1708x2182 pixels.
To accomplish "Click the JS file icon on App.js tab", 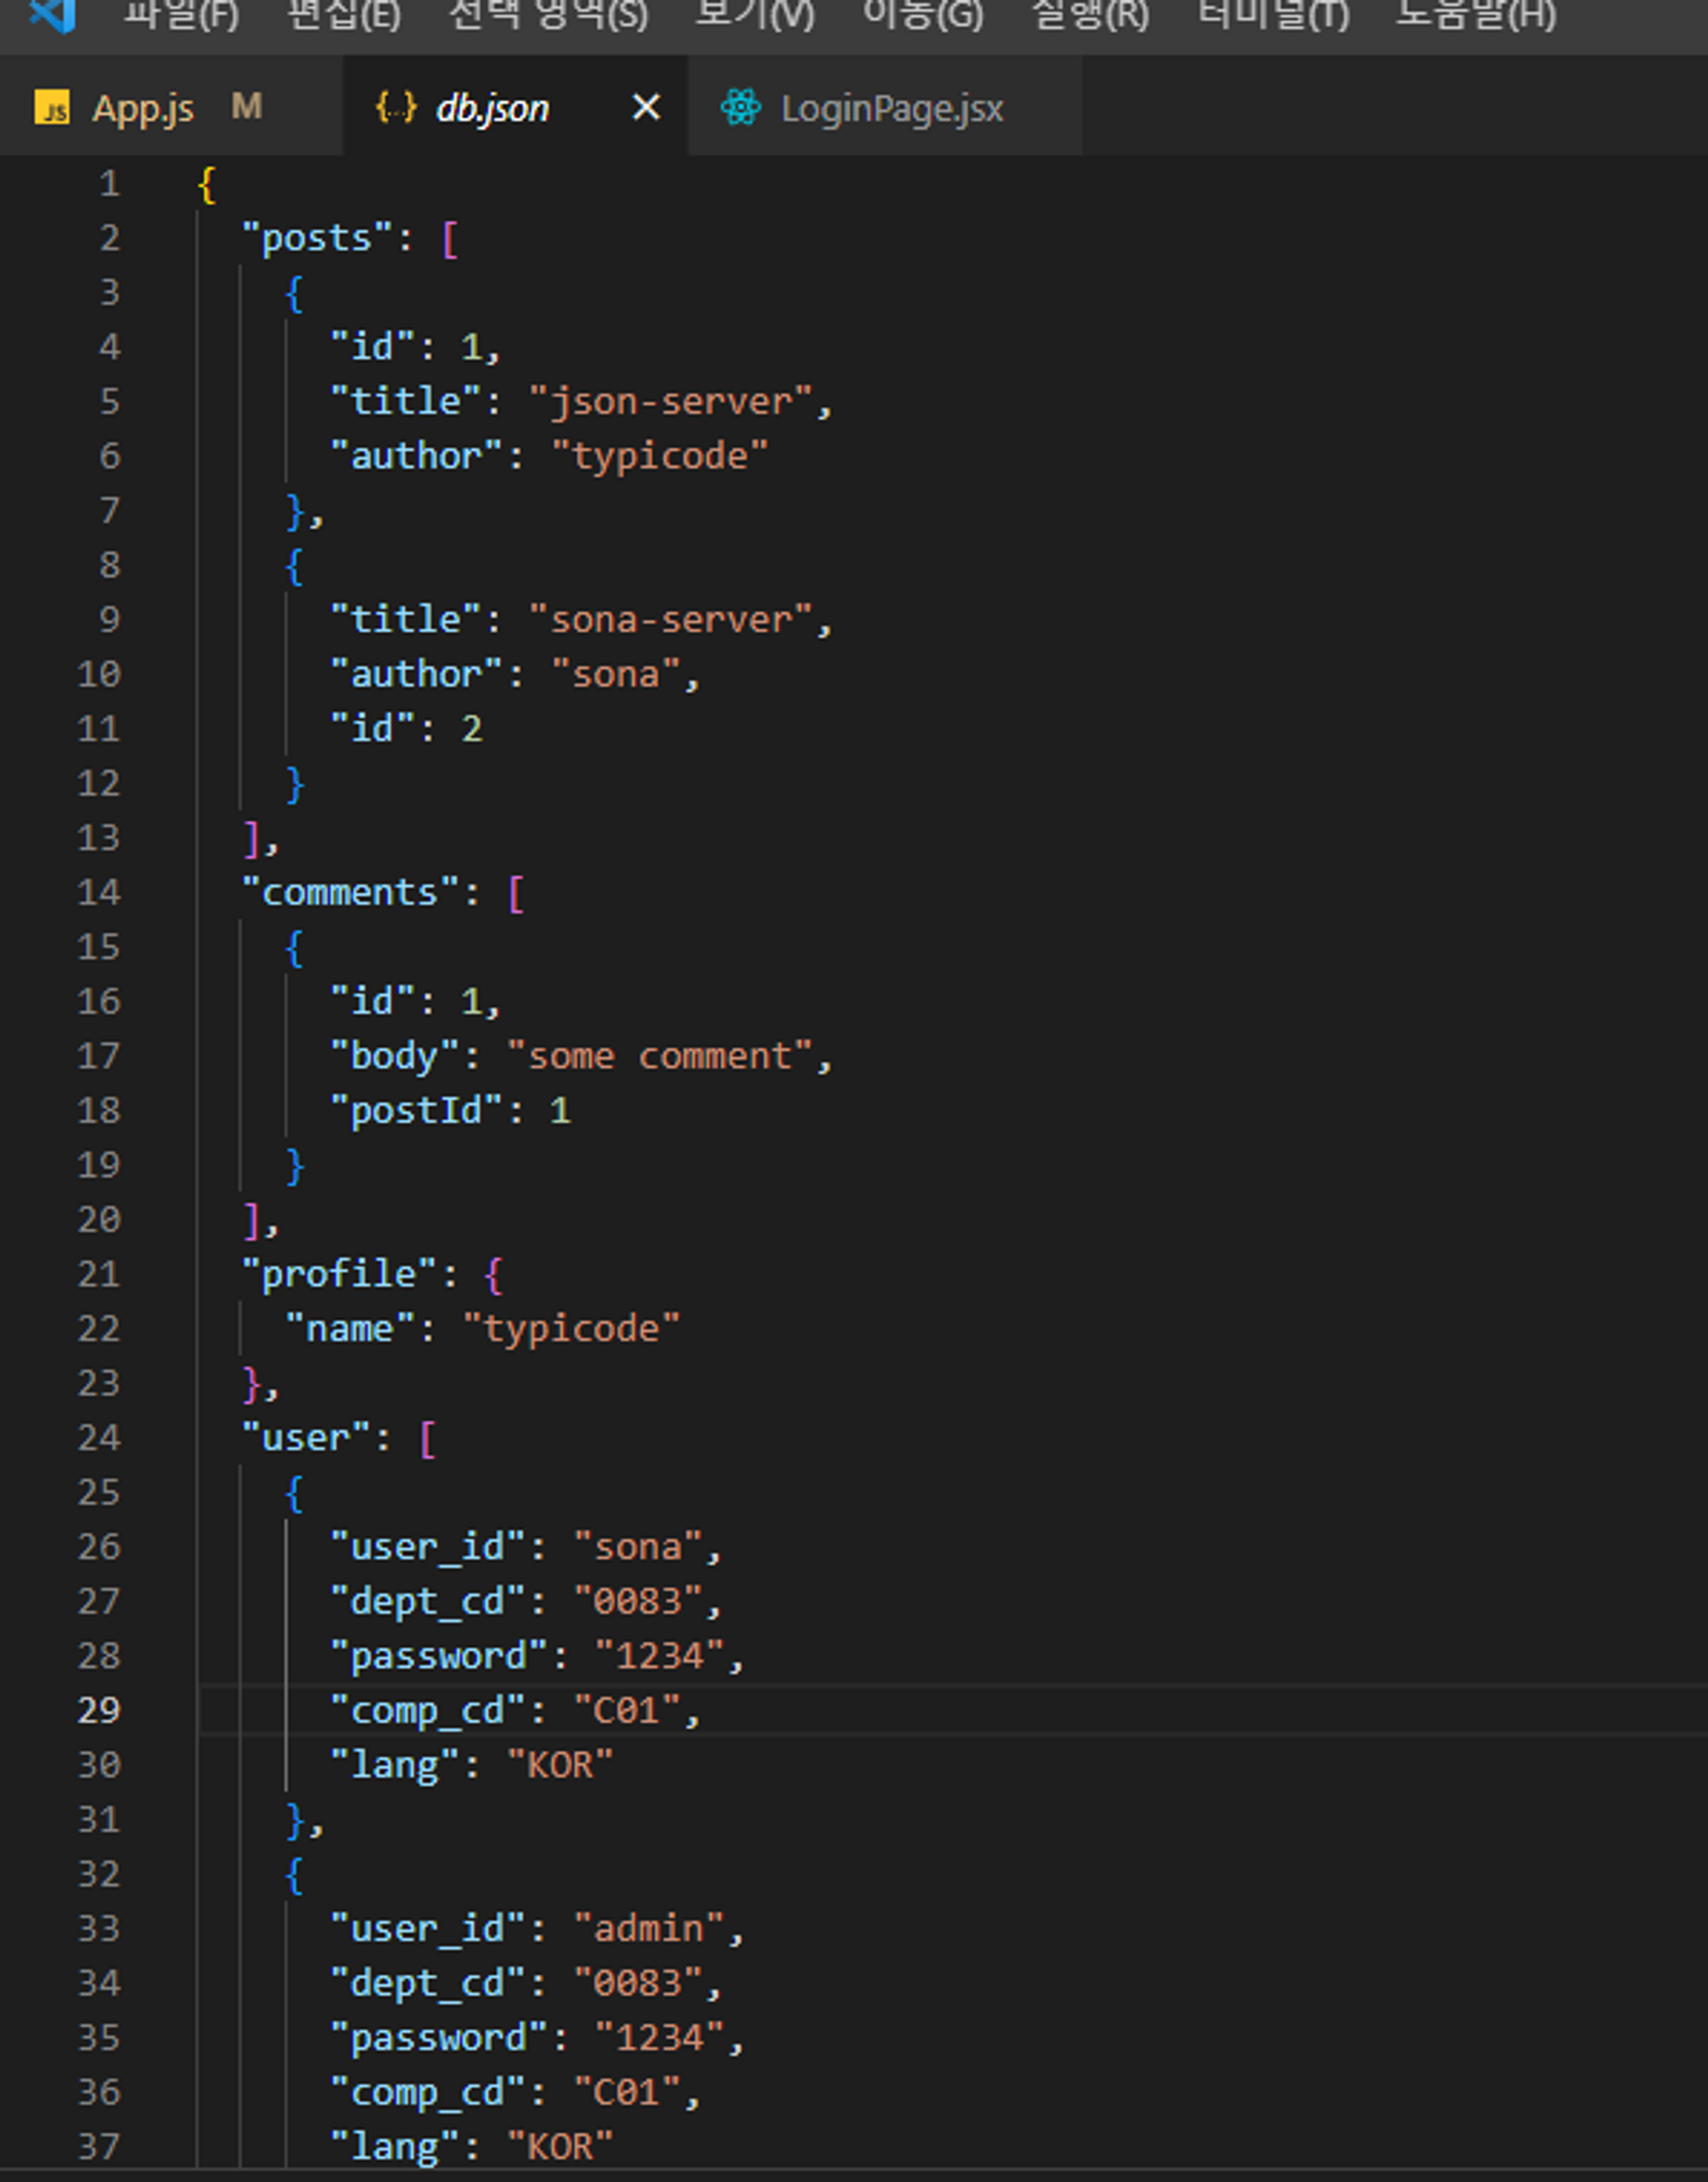I will click(52, 107).
